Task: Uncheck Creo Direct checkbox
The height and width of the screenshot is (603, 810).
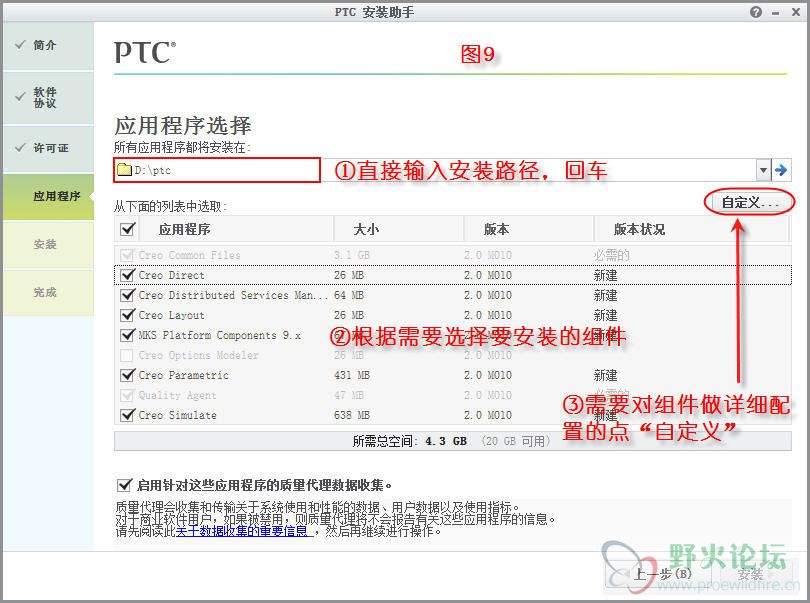Action: (x=128, y=275)
